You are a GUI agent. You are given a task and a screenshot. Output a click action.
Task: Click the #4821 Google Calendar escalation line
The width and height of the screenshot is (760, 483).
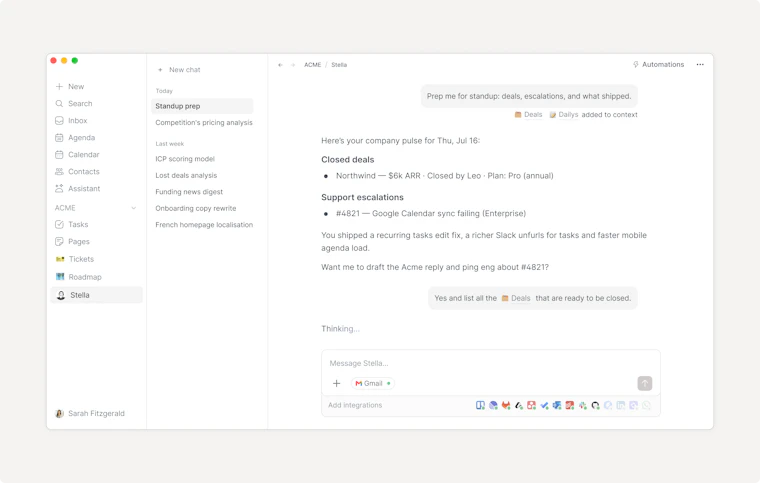pyautogui.click(x=430, y=214)
